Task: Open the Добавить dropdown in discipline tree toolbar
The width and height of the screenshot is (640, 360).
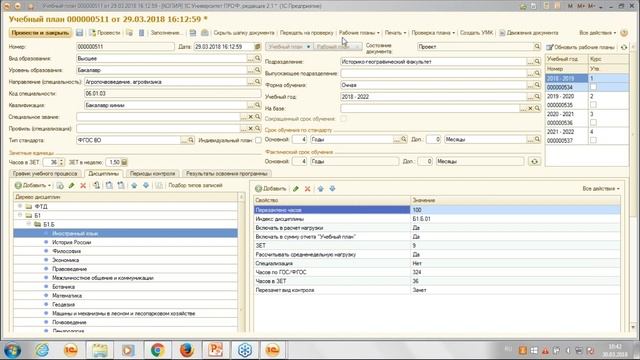Action: (33, 185)
